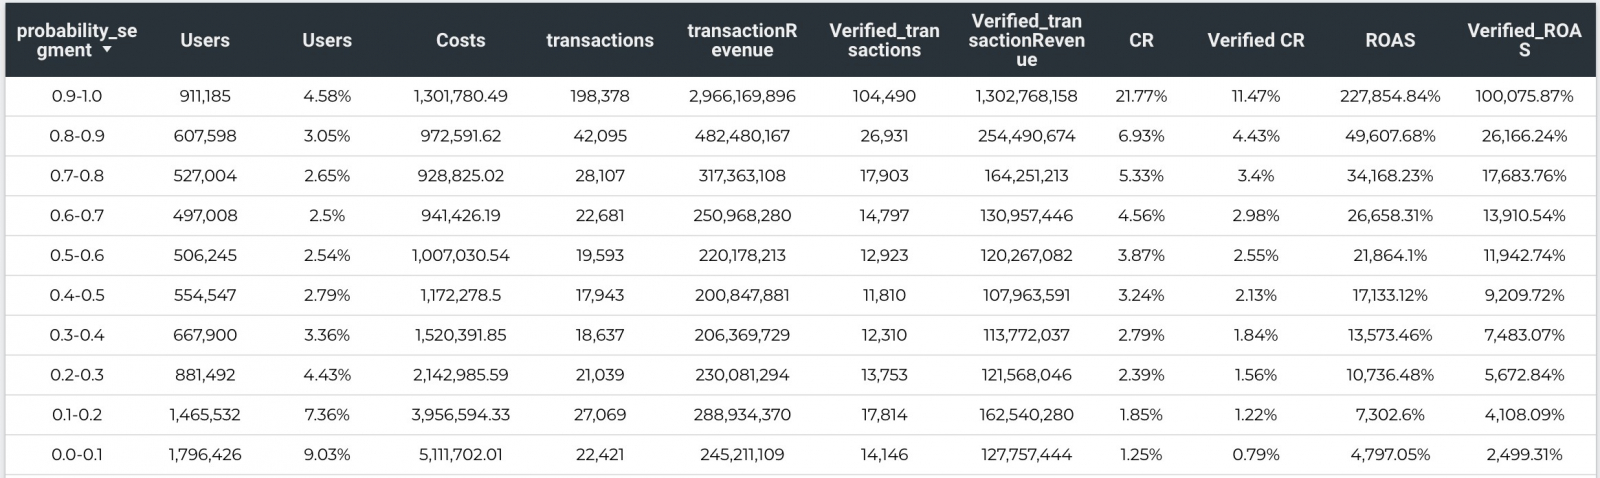Image resolution: width=1600 pixels, height=478 pixels.
Task: Select the 0.0-0.1 probability segment cell
Action: [77, 454]
